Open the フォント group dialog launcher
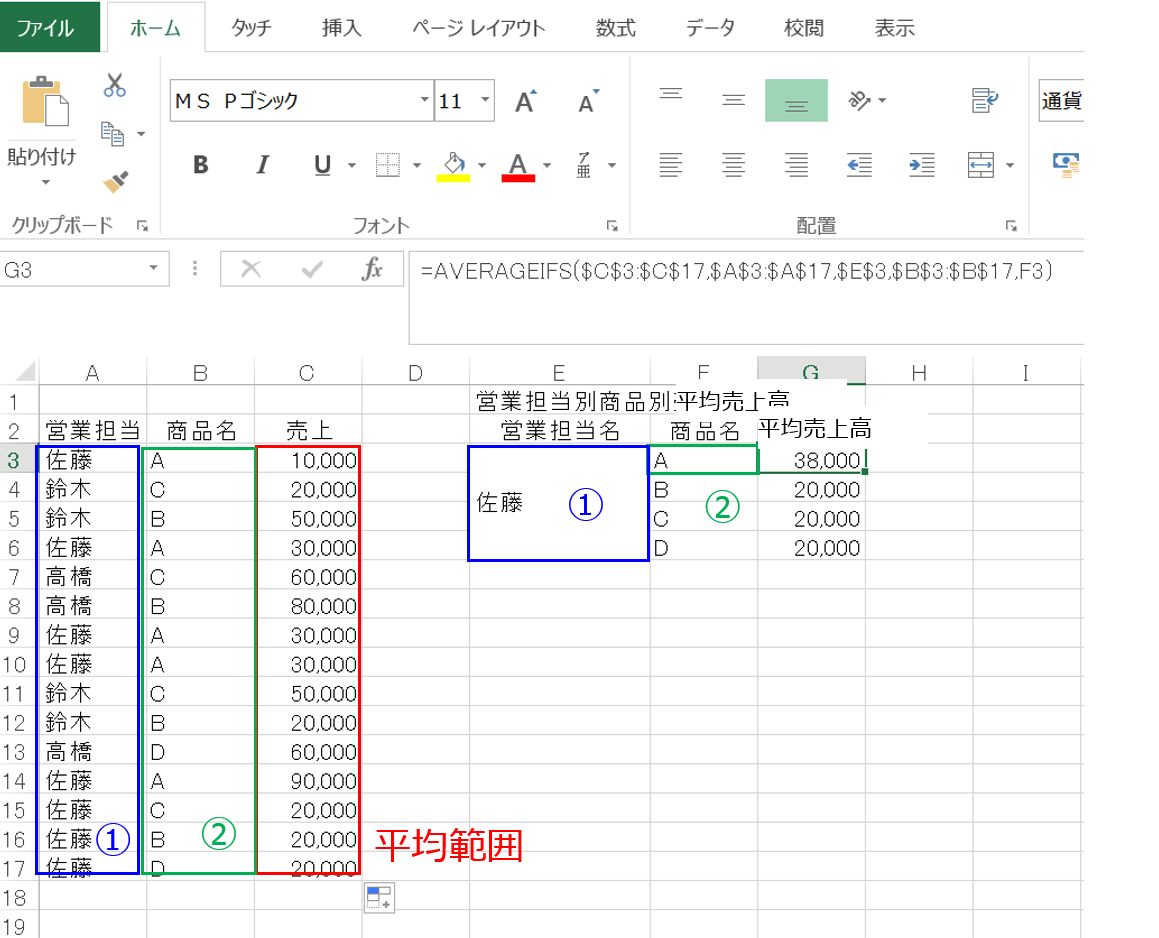 click(x=614, y=226)
